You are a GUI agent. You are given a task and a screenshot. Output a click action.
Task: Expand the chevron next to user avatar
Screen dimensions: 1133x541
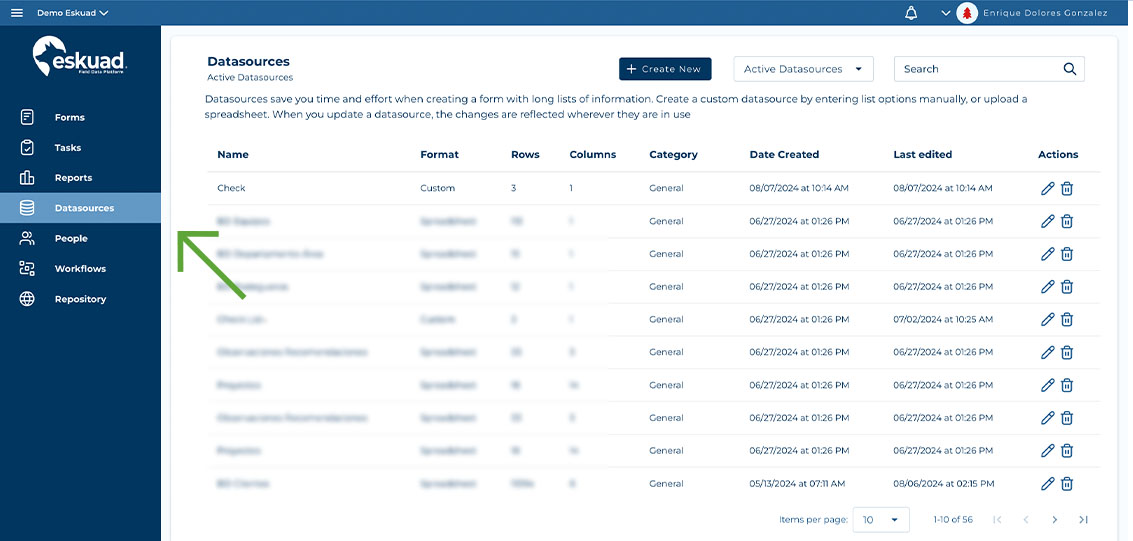pyautogui.click(x=945, y=13)
